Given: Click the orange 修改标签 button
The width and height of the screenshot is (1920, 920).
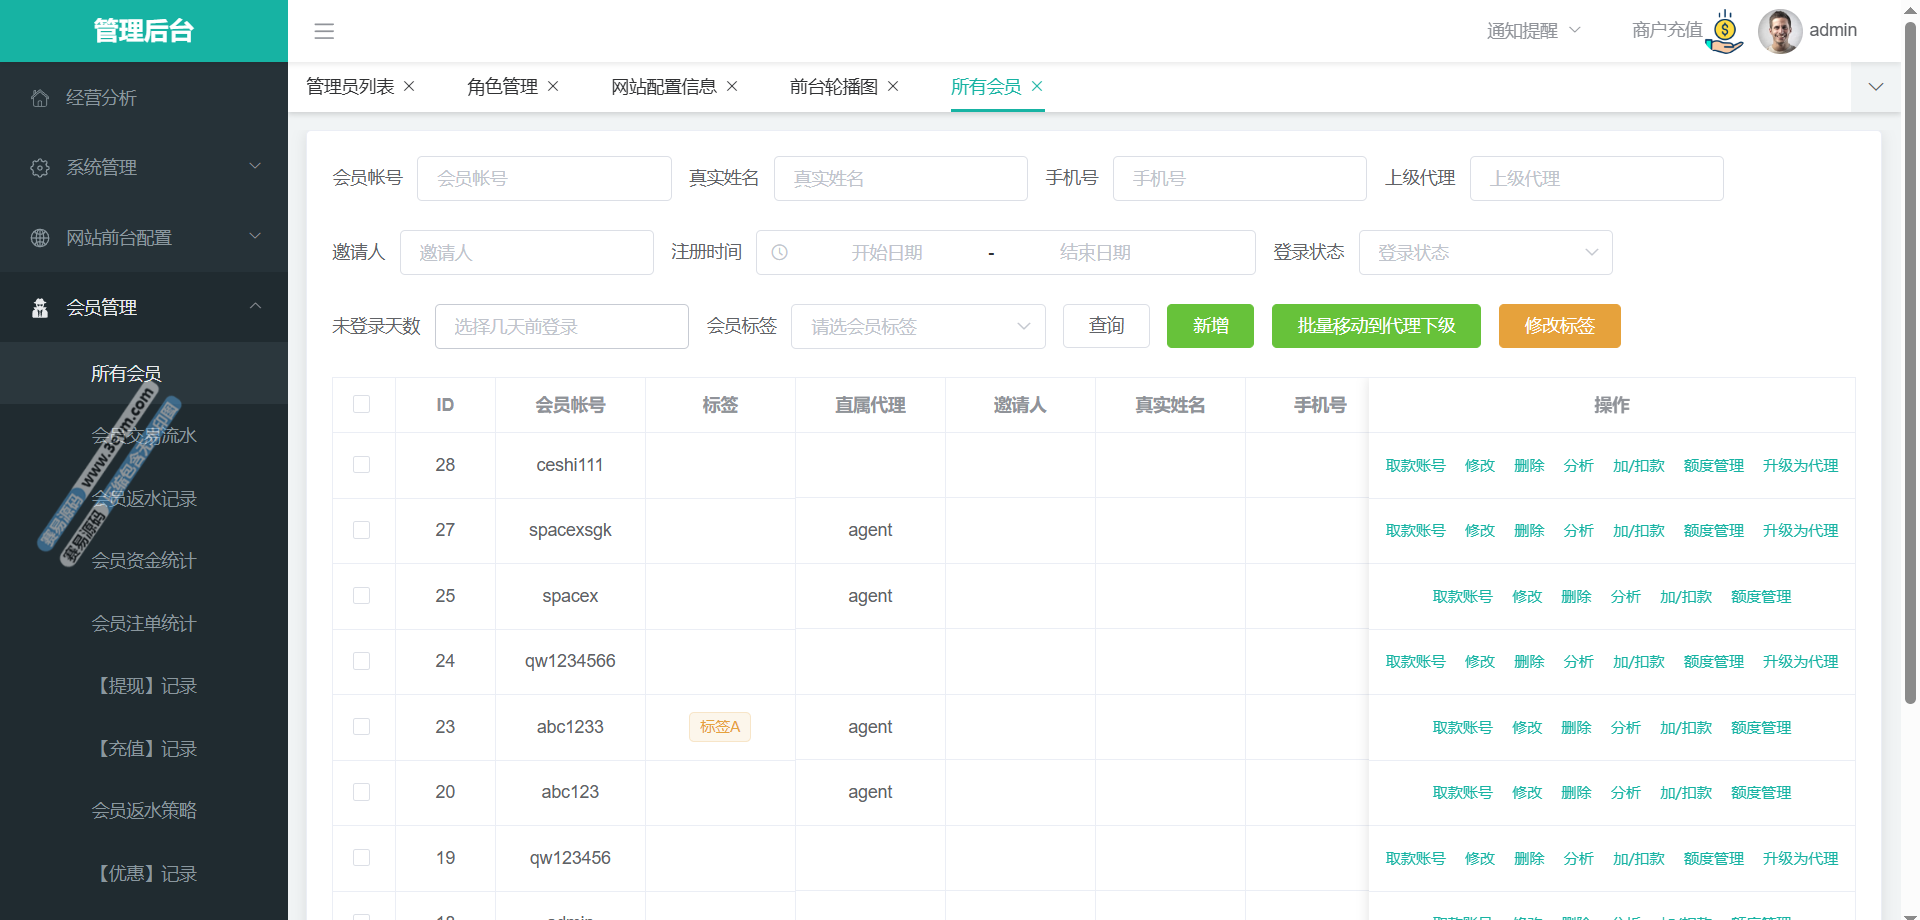Looking at the screenshot, I should tap(1559, 326).
